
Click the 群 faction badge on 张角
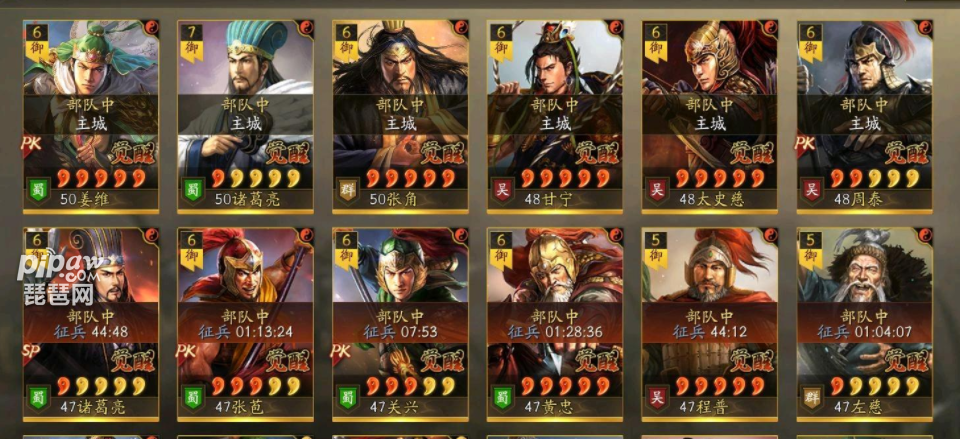tap(348, 189)
